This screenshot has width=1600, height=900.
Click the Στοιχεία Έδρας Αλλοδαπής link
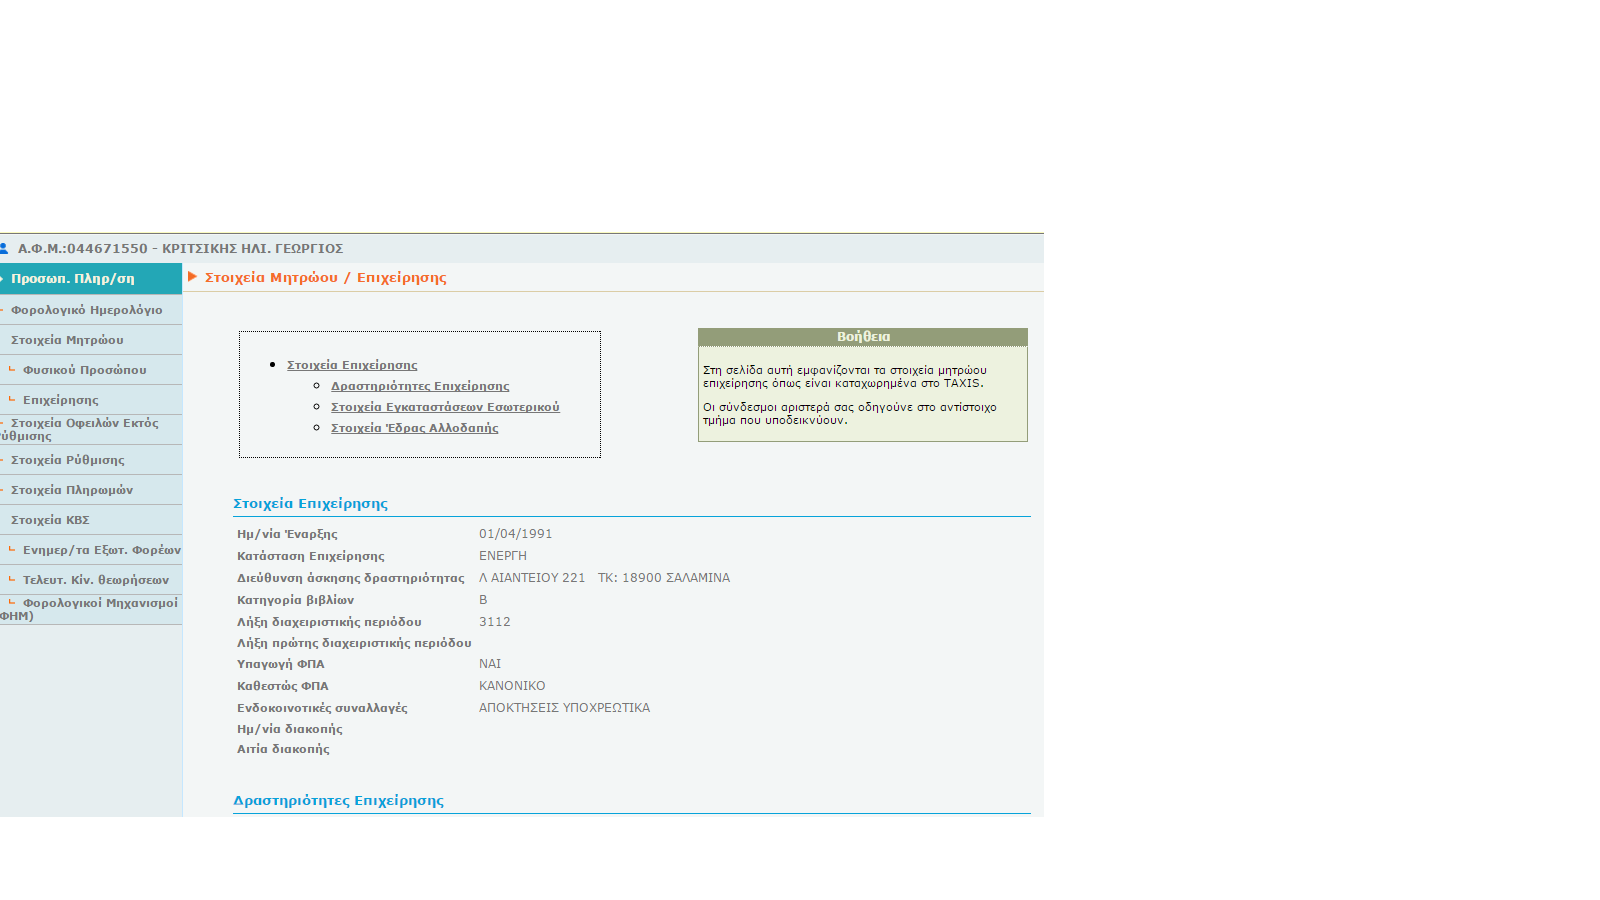click(x=414, y=428)
